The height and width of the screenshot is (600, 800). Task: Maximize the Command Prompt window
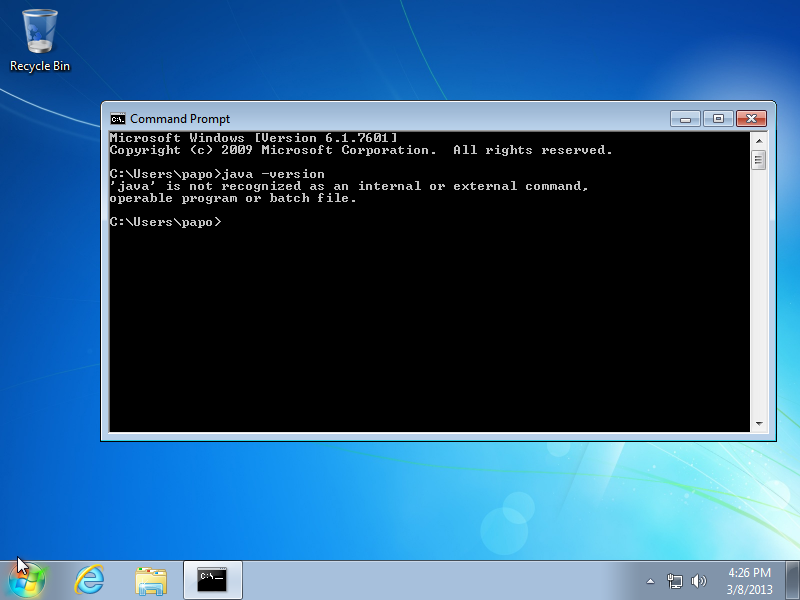718,119
